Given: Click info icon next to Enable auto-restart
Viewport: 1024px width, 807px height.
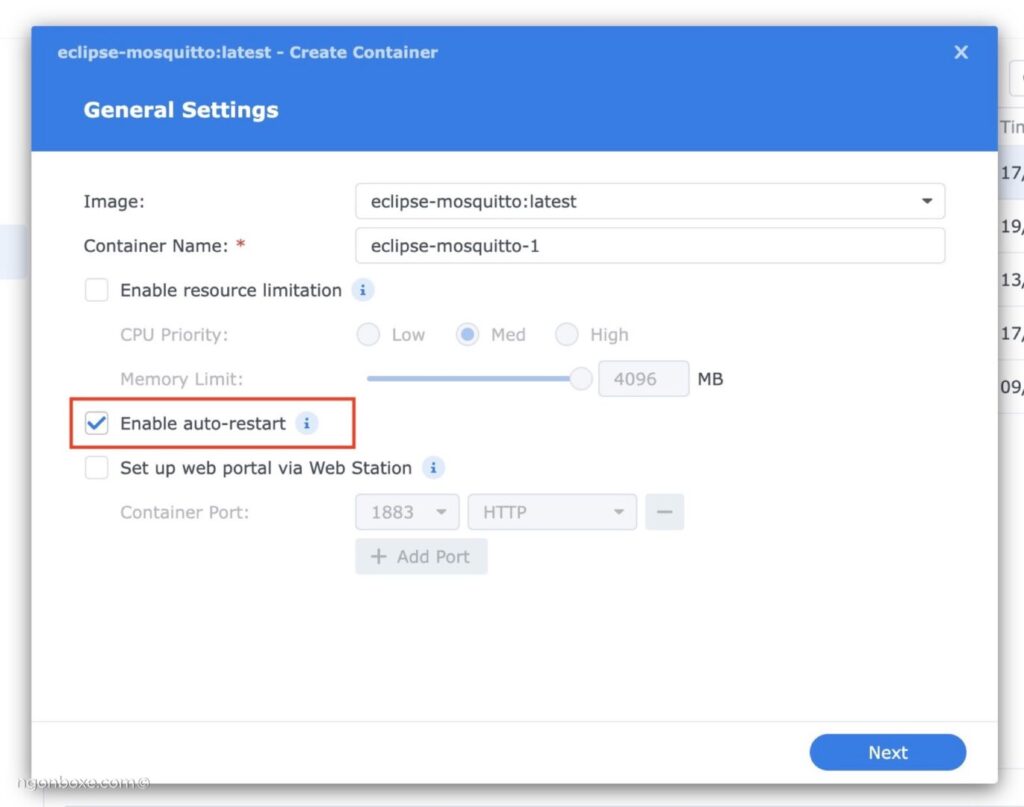Looking at the screenshot, I should [x=306, y=423].
